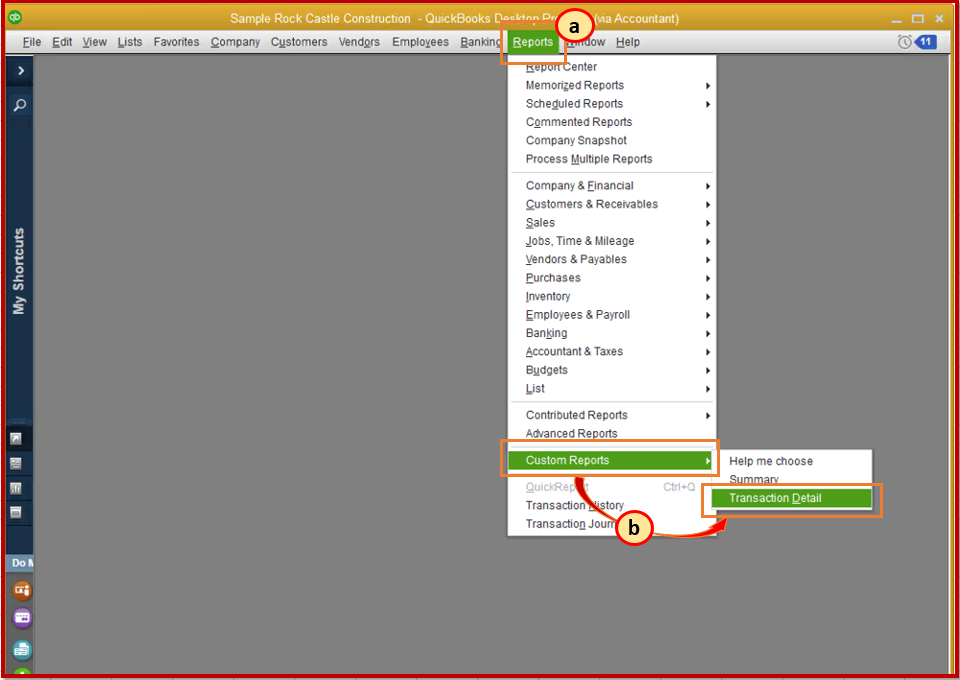Open the Favorites menu
The image size is (960, 680).
(x=176, y=42)
